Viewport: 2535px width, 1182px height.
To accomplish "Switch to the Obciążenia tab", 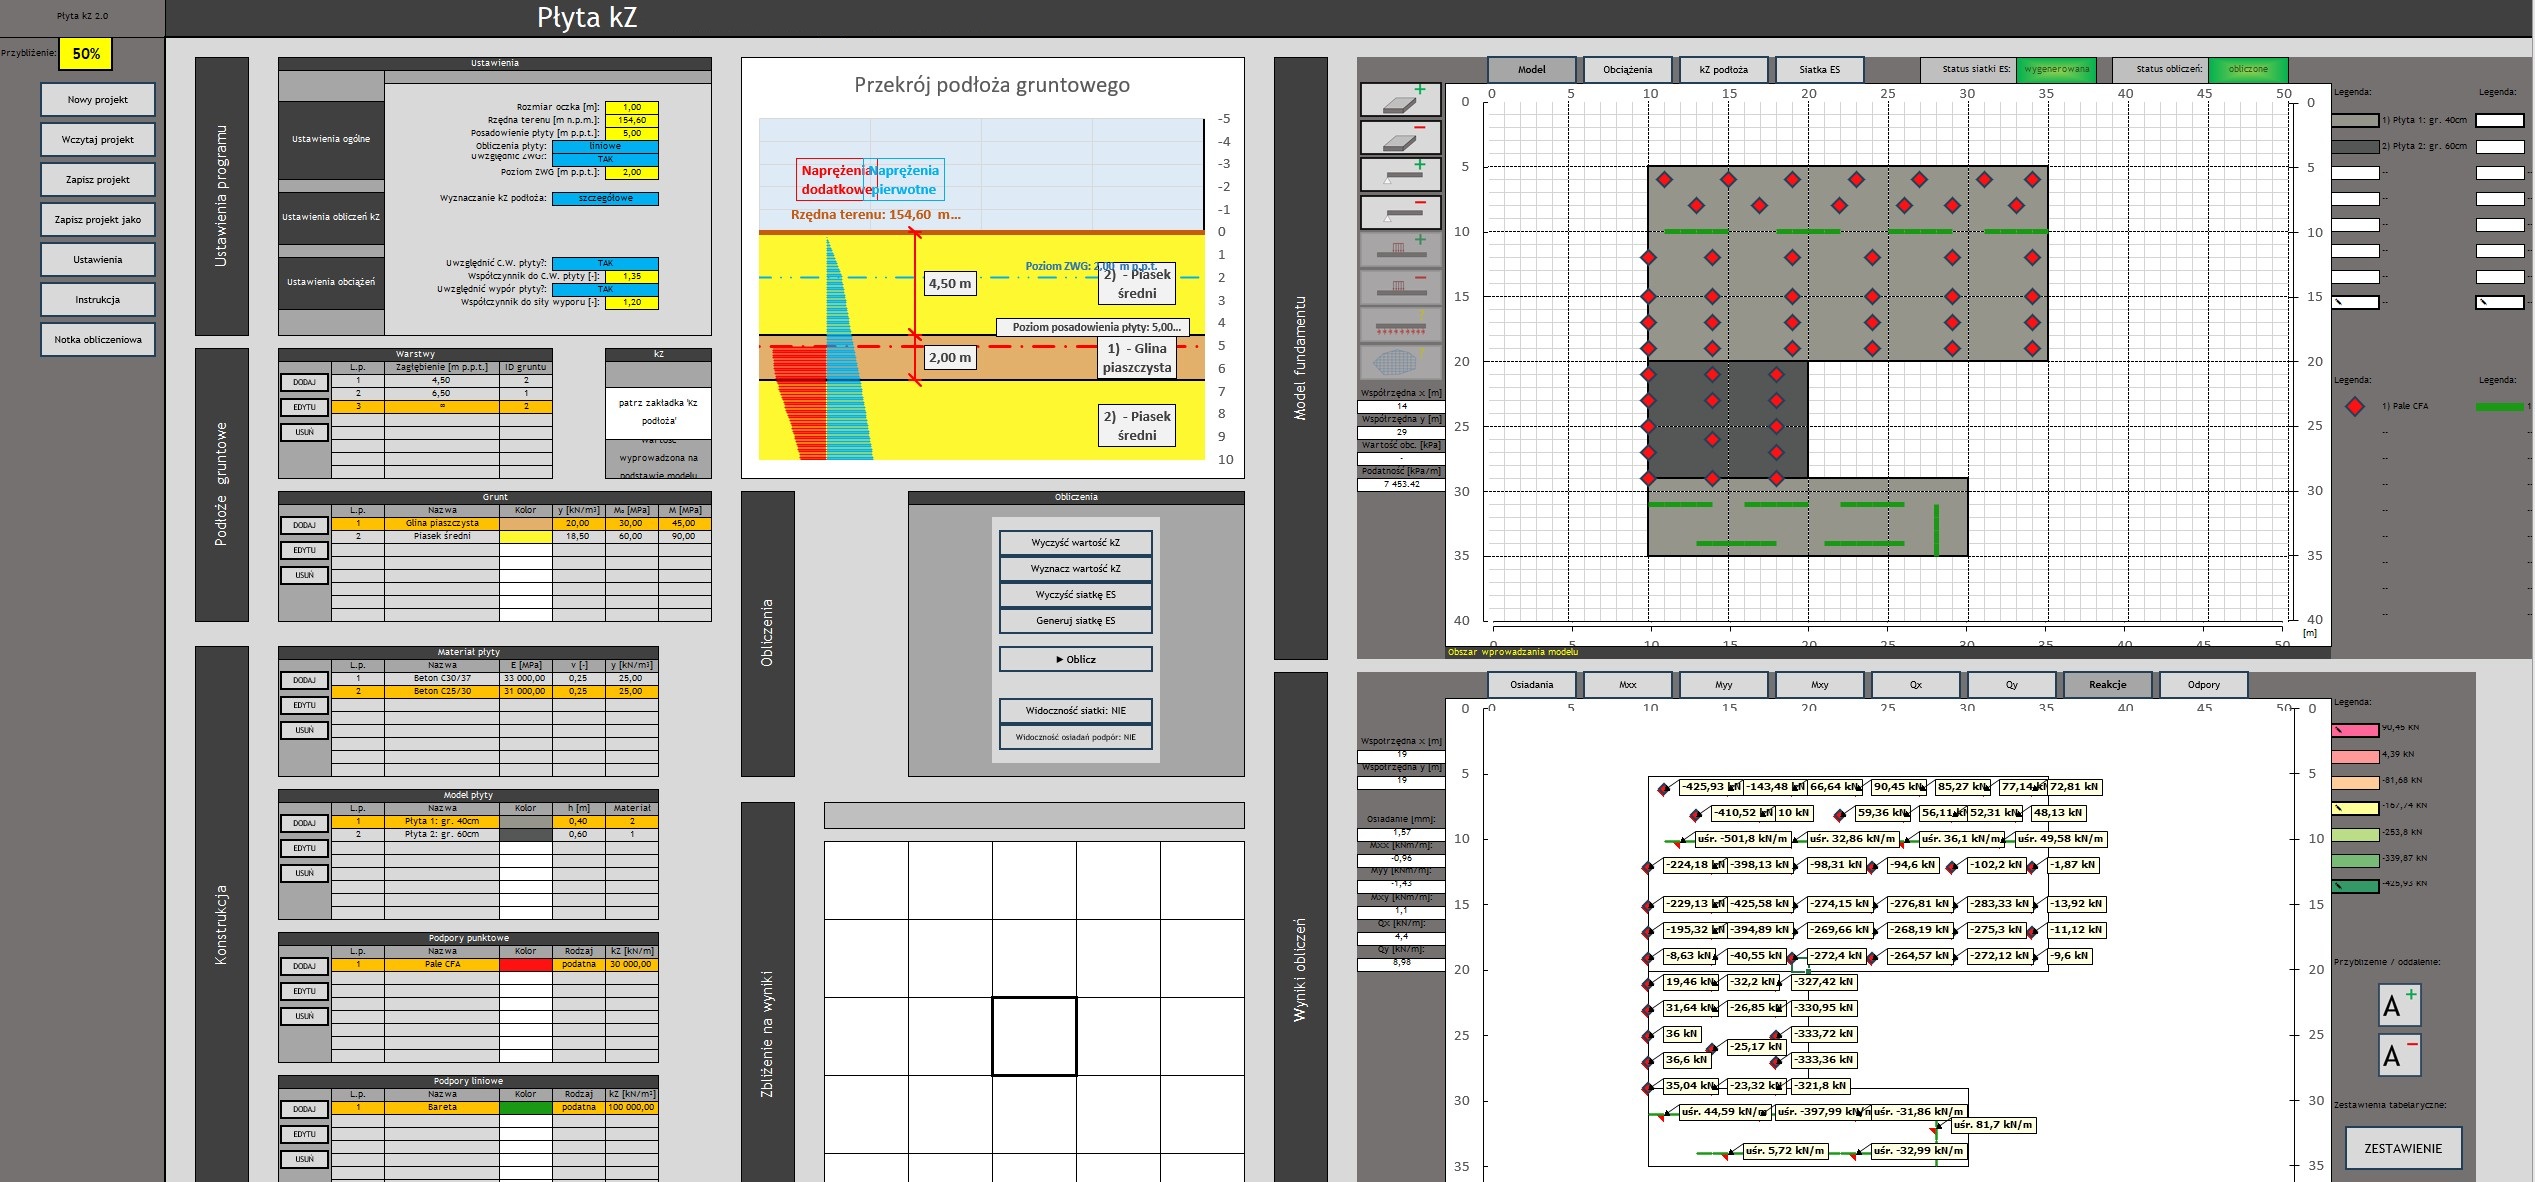I will (x=1627, y=69).
